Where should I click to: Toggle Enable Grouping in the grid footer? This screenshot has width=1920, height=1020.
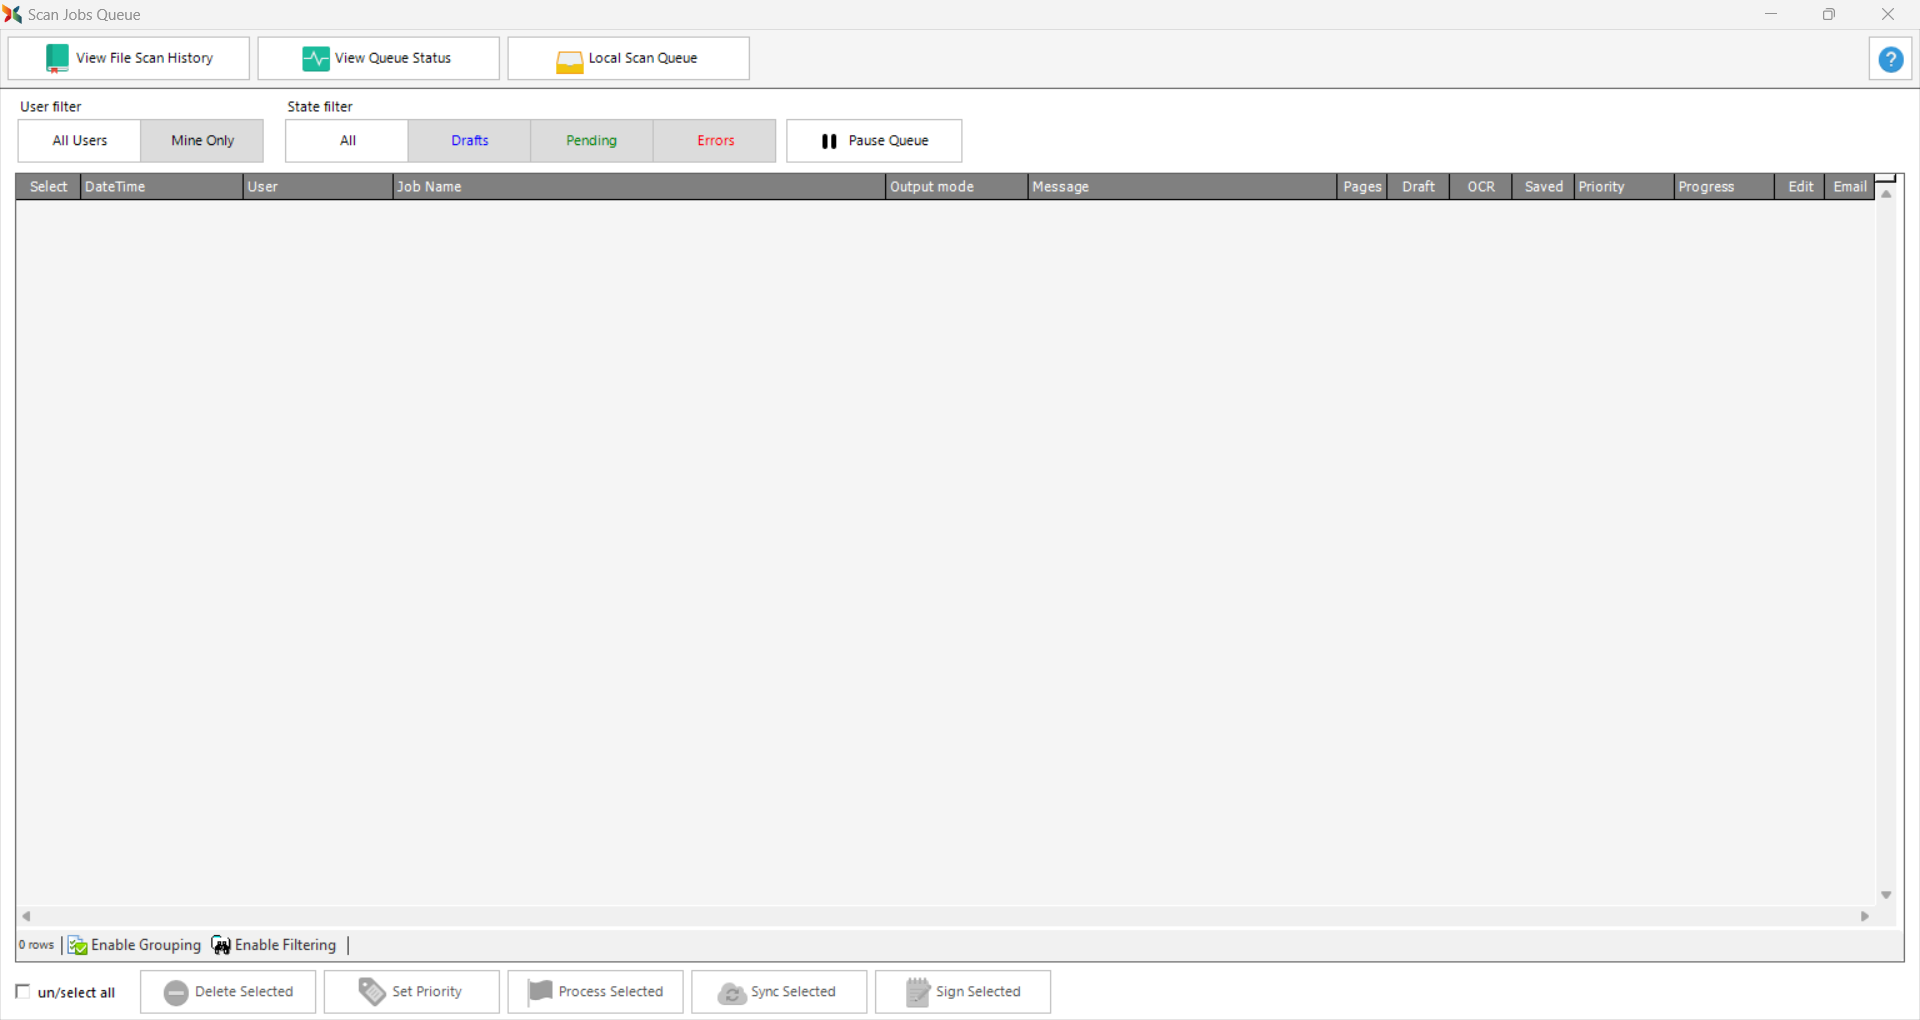(x=135, y=945)
